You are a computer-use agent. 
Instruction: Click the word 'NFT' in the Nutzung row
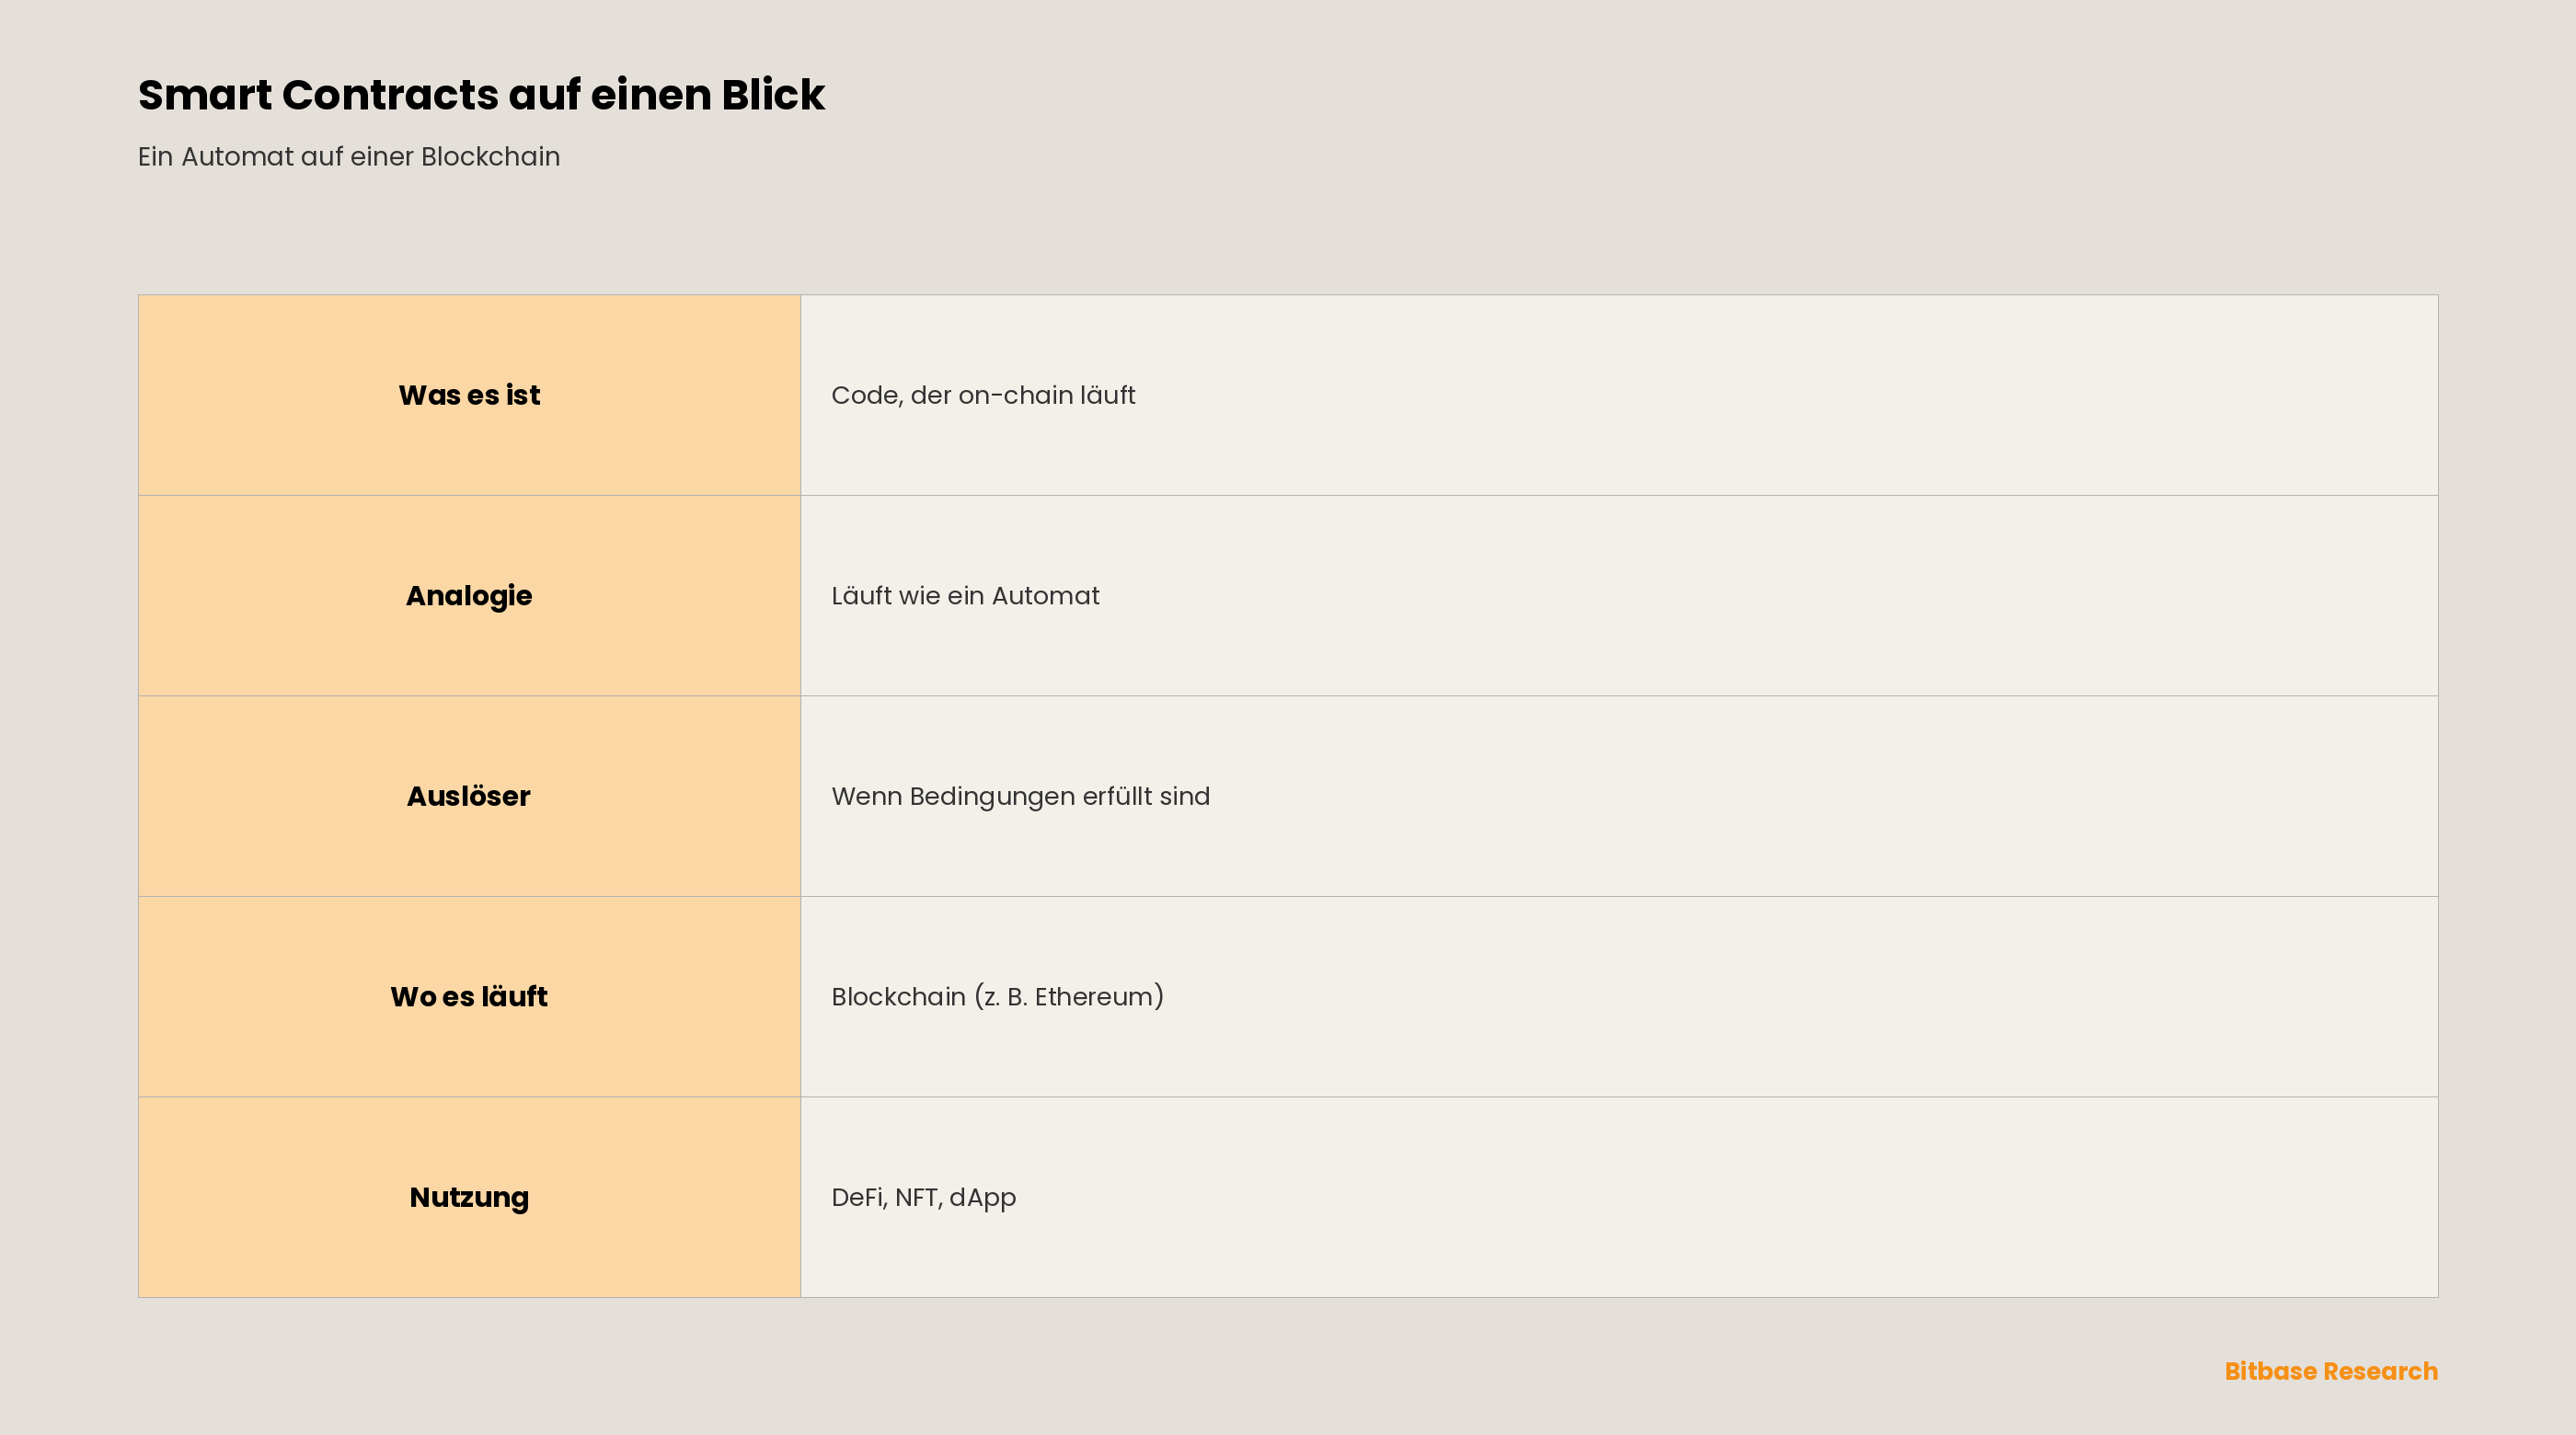[x=916, y=1198]
